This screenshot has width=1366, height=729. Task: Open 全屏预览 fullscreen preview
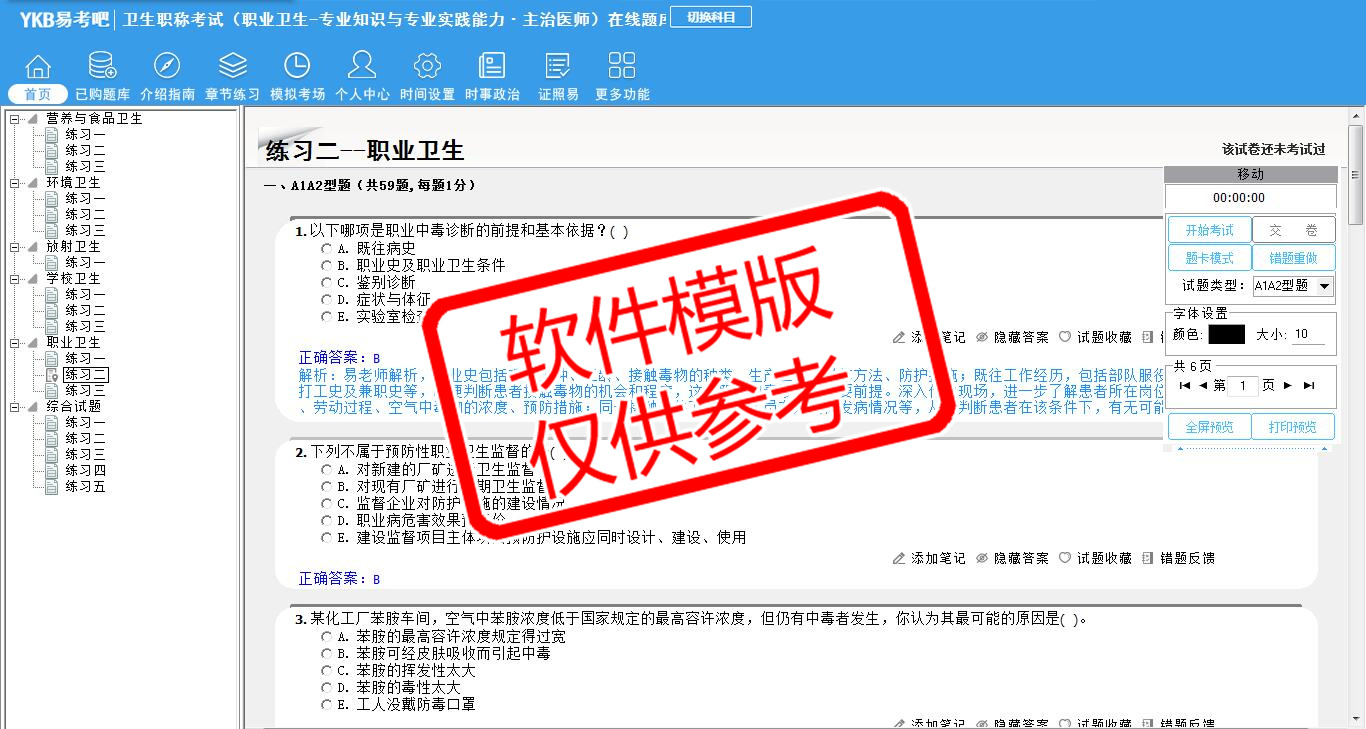click(1209, 427)
